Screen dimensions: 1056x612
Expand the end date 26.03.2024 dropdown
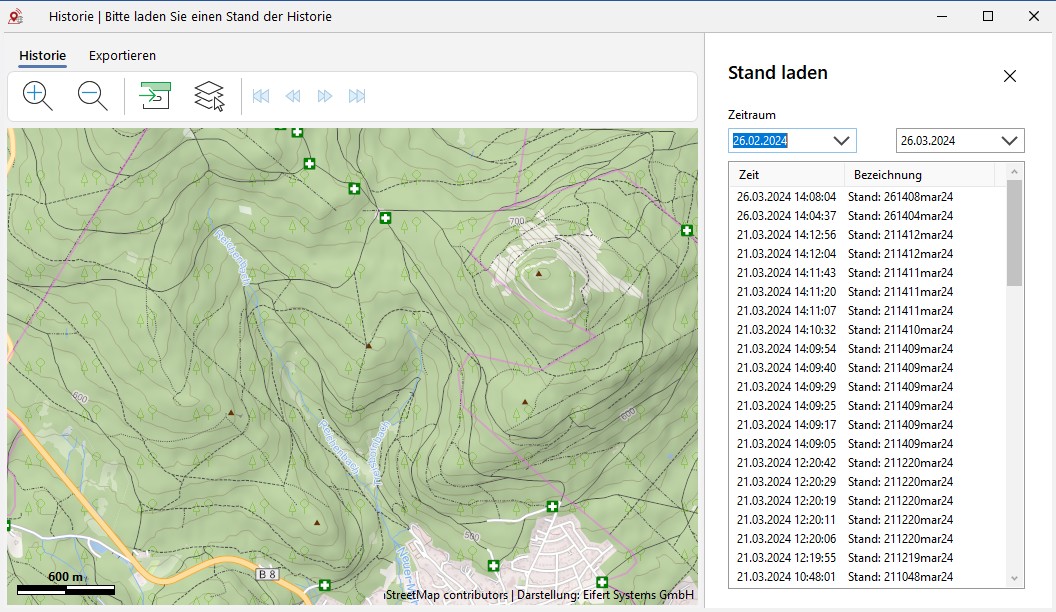click(x=1009, y=141)
